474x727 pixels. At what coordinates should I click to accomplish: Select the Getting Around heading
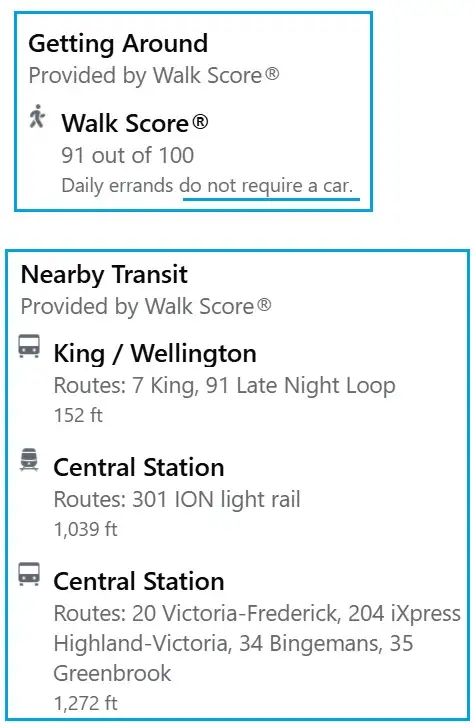(118, 44)
